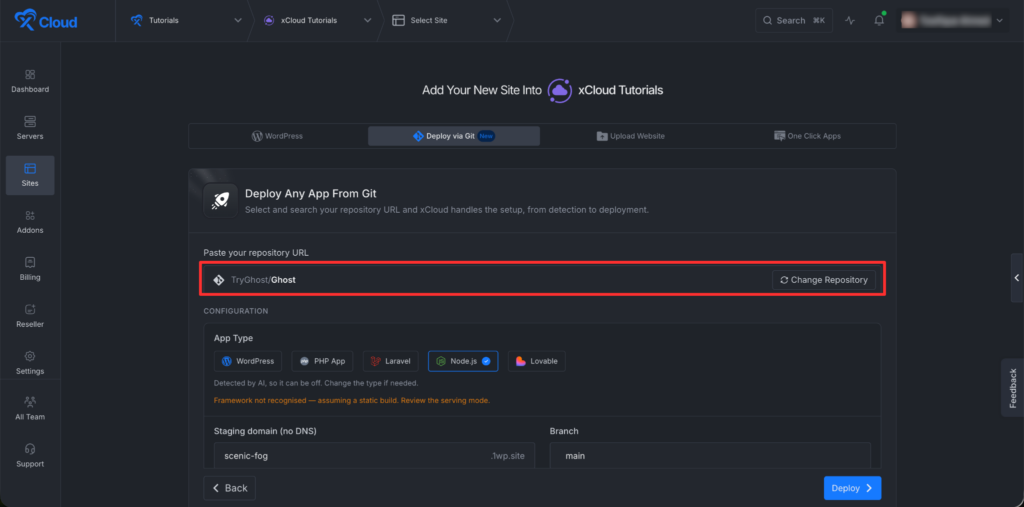Click the rocket deploy icon

[220, 200]
